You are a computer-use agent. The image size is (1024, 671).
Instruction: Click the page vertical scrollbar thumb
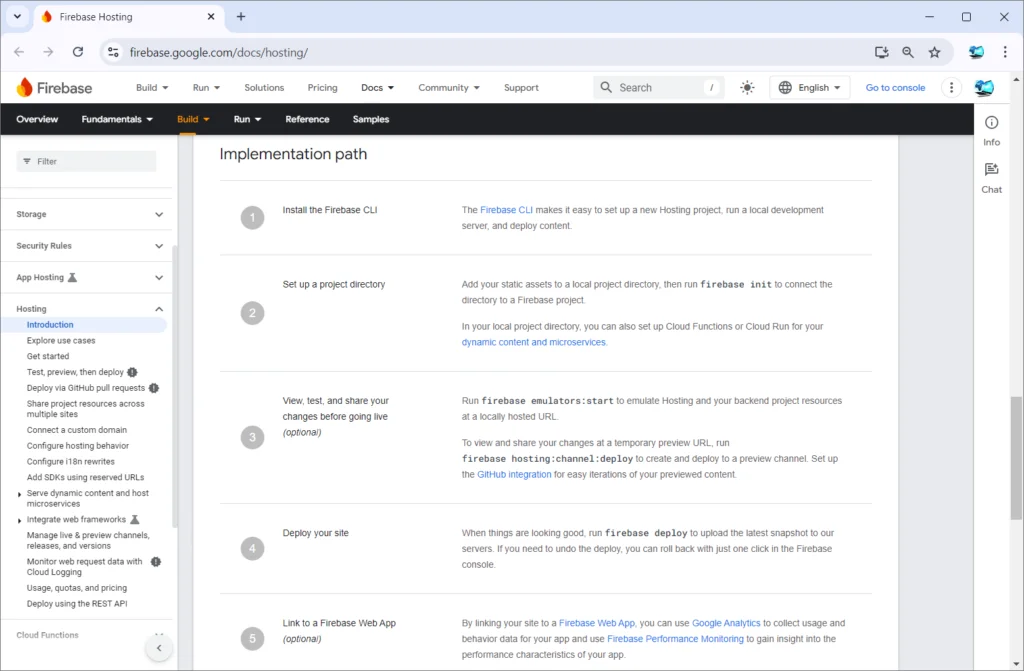point(1016,457)
